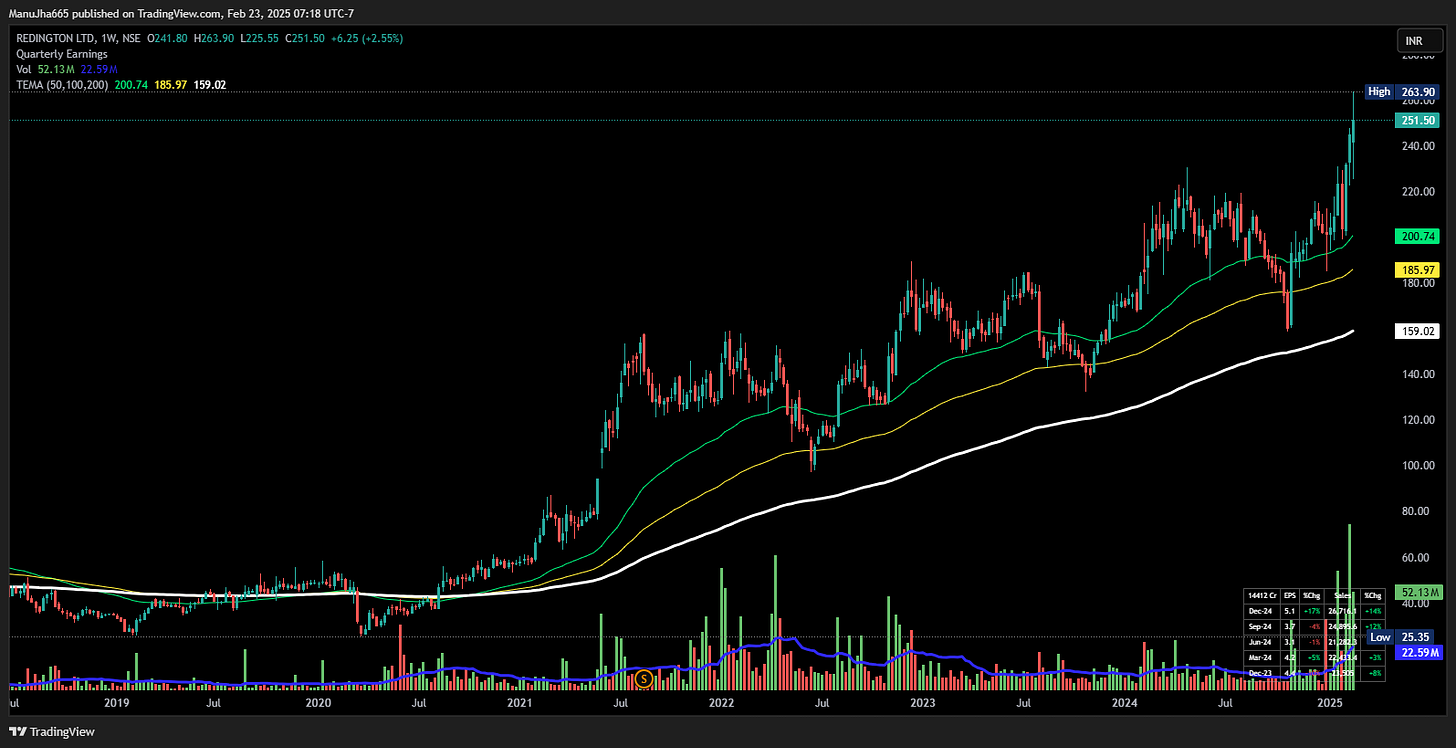
Task: Click the green 52.13M volume label on scale
Action: [1418, 593]
